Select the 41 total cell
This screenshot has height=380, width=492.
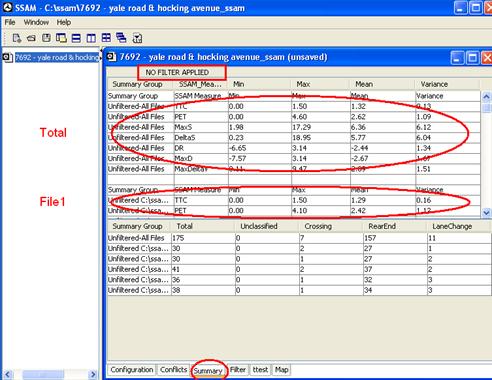click(203, 269)
